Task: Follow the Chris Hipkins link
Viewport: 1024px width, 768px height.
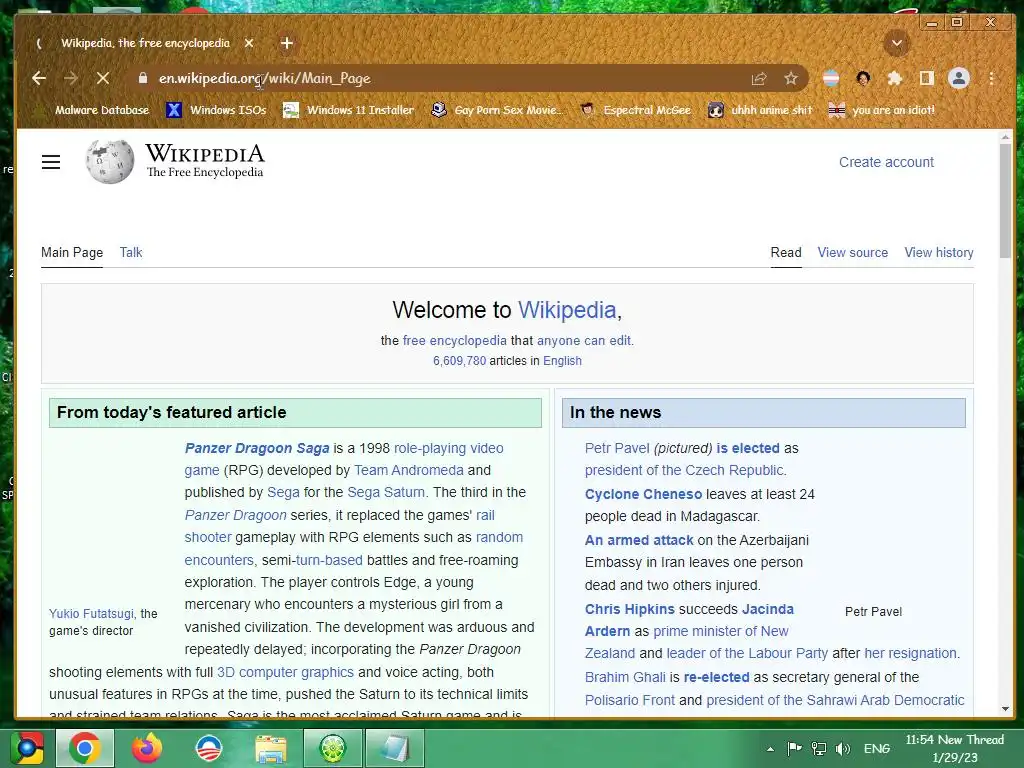Action: (630, 609)
